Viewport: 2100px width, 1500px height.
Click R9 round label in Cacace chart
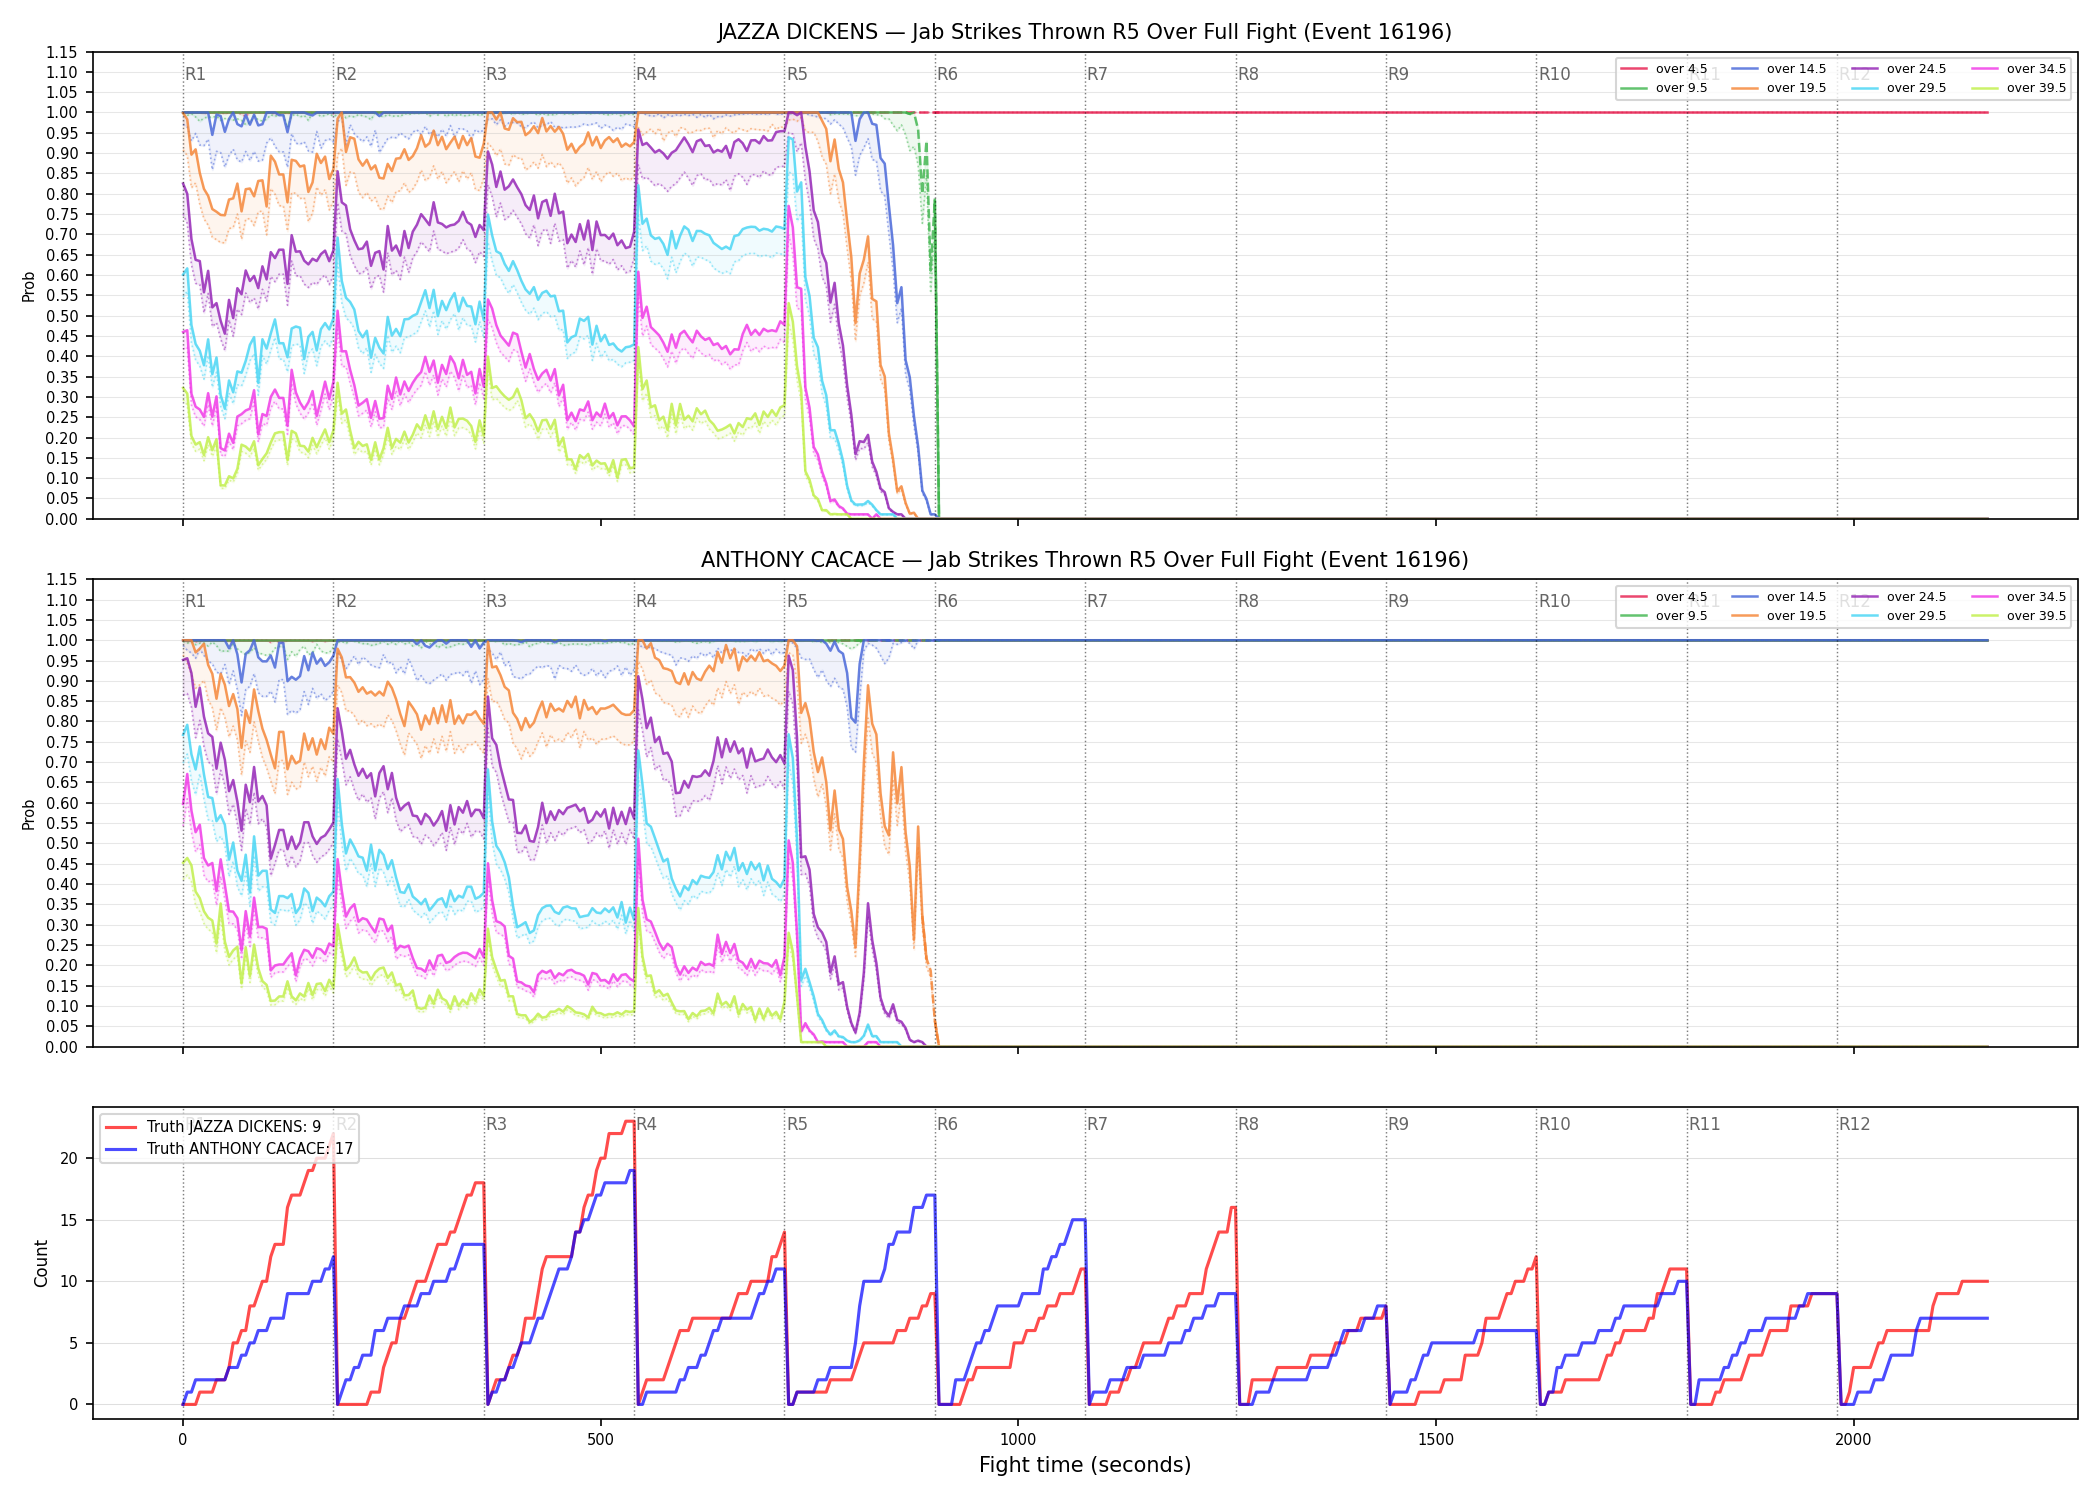pyautogui.click(x=1398, y=601)
